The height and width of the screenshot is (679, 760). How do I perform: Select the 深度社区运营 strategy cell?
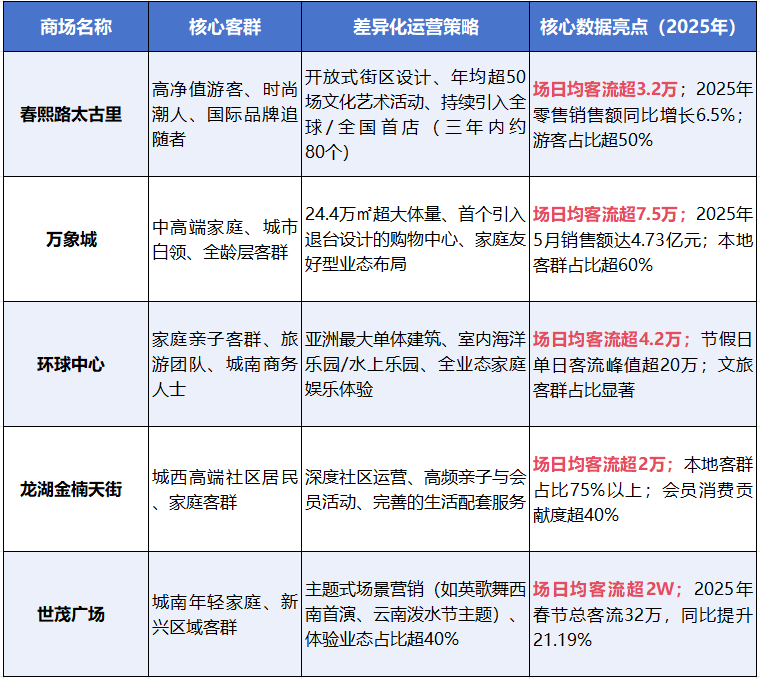pos(415,490)
